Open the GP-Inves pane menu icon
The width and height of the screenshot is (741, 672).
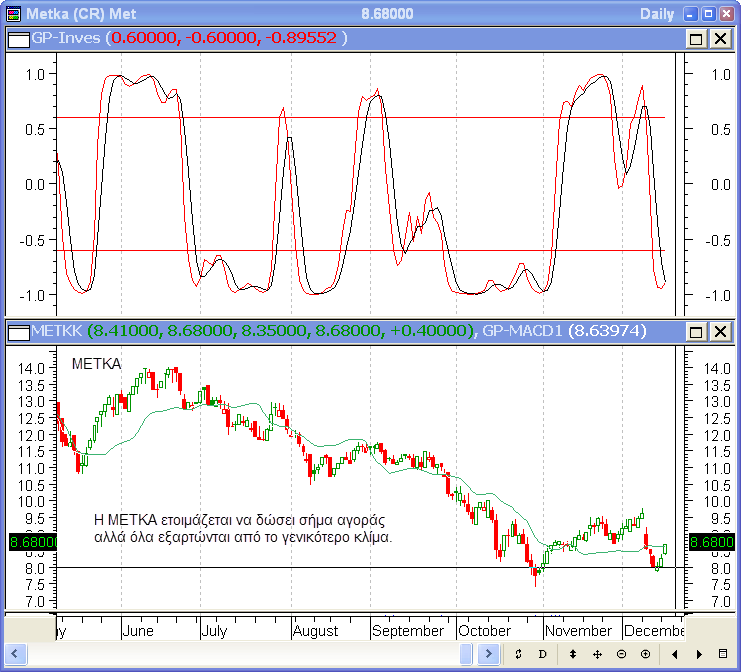pos(18,38)
